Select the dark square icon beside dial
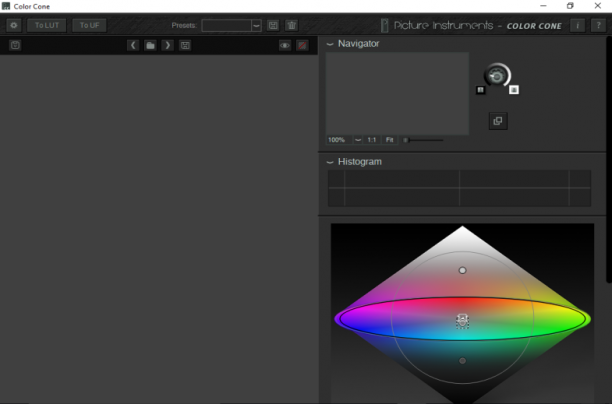Screen dimensions: 612x404 pyautogui.click(x=480, y=90)
